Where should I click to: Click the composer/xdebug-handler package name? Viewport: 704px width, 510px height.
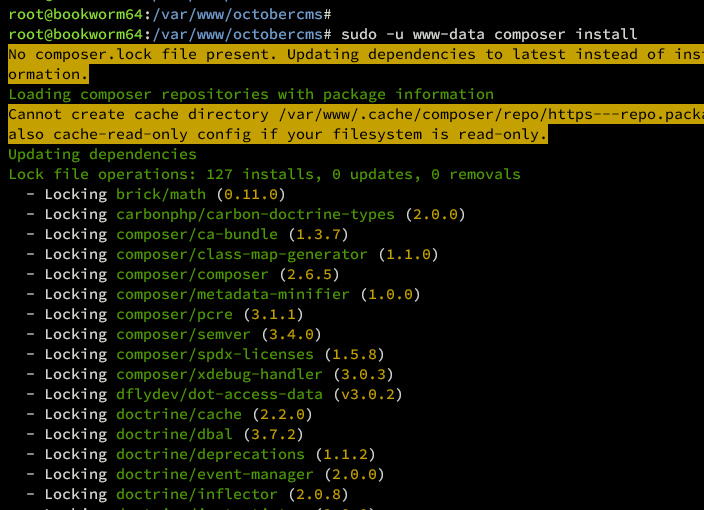219,374
